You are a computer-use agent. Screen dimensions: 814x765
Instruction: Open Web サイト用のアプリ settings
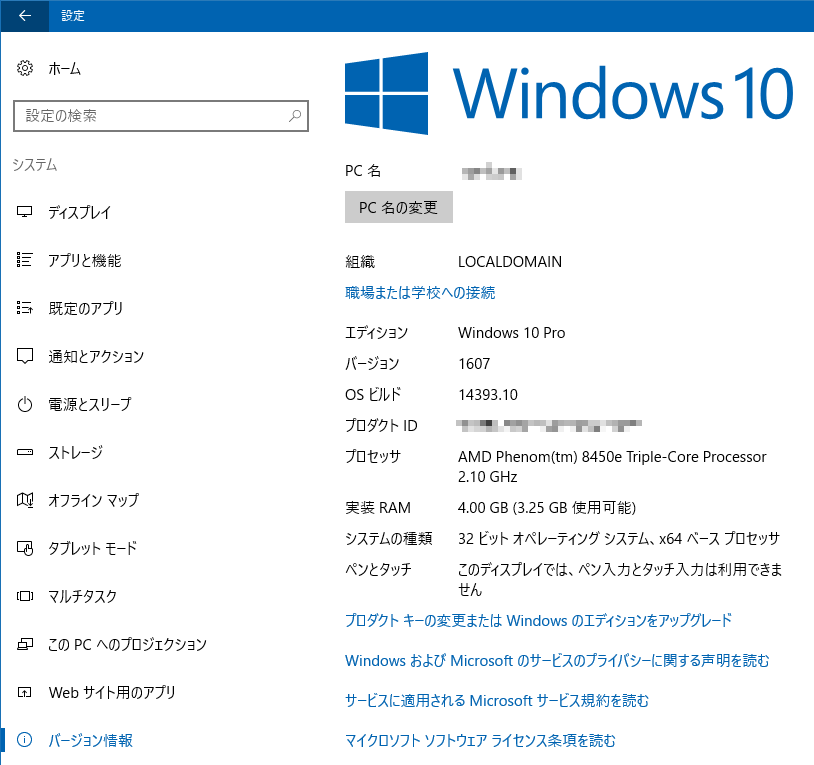coord(112,692)
